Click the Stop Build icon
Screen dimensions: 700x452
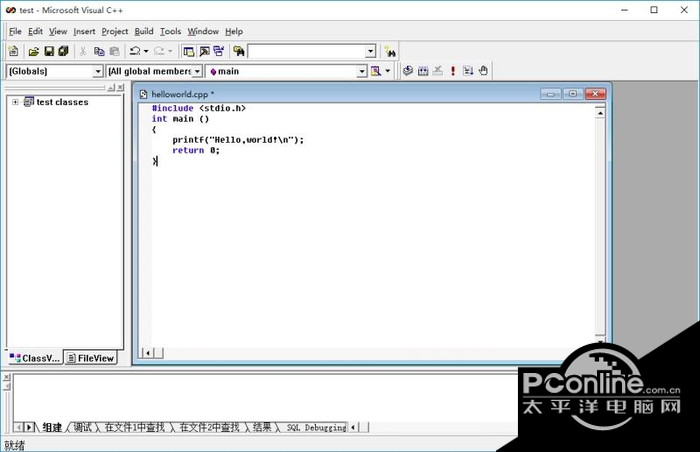[438, 71]
